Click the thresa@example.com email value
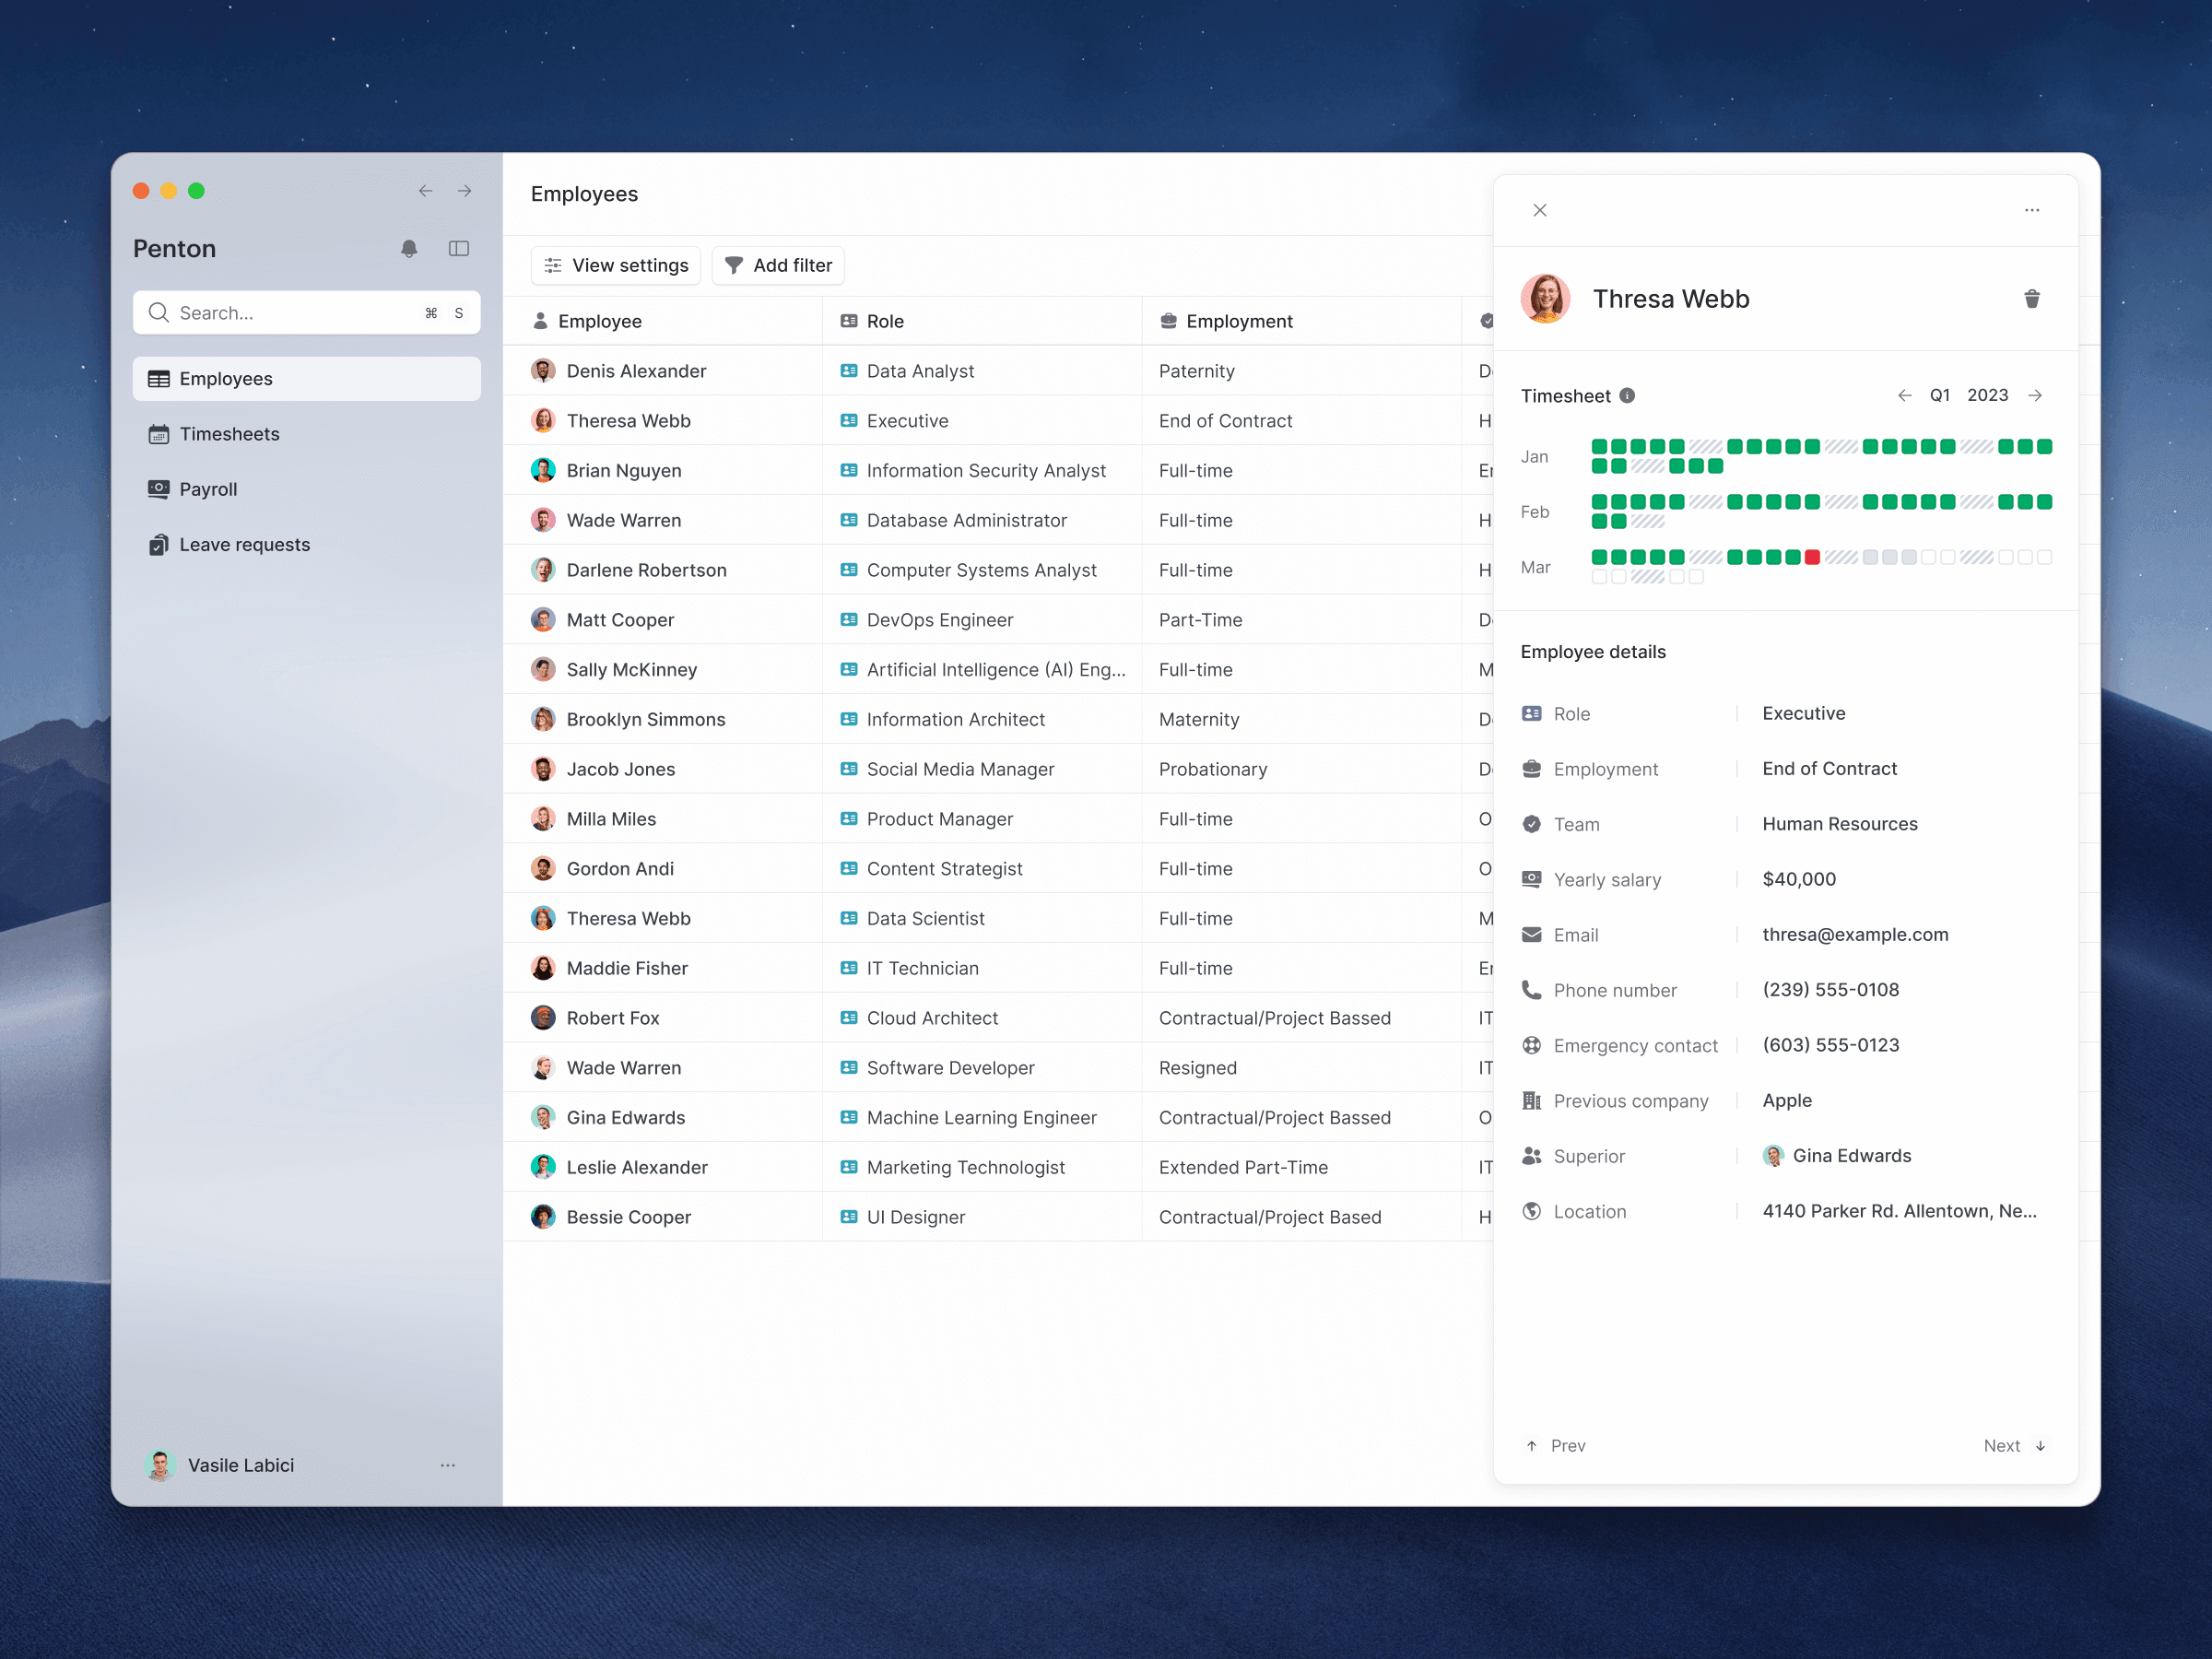 pos(1854,935)
